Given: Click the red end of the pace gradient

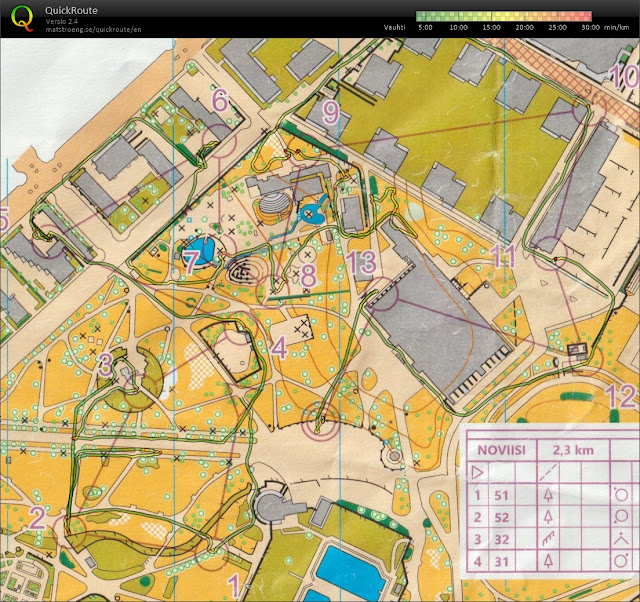Looking at the screenshot, I should (587, 16).
